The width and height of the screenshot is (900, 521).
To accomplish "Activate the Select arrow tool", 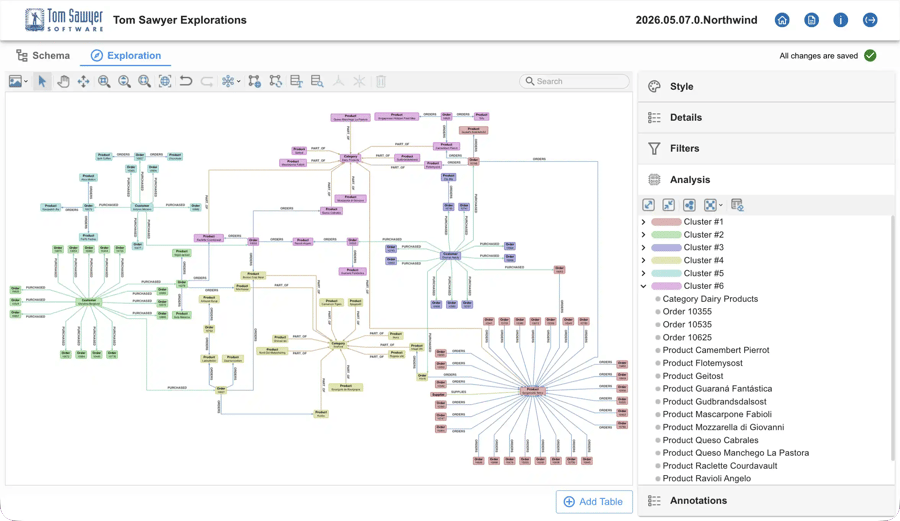I will tap(42, 81).
